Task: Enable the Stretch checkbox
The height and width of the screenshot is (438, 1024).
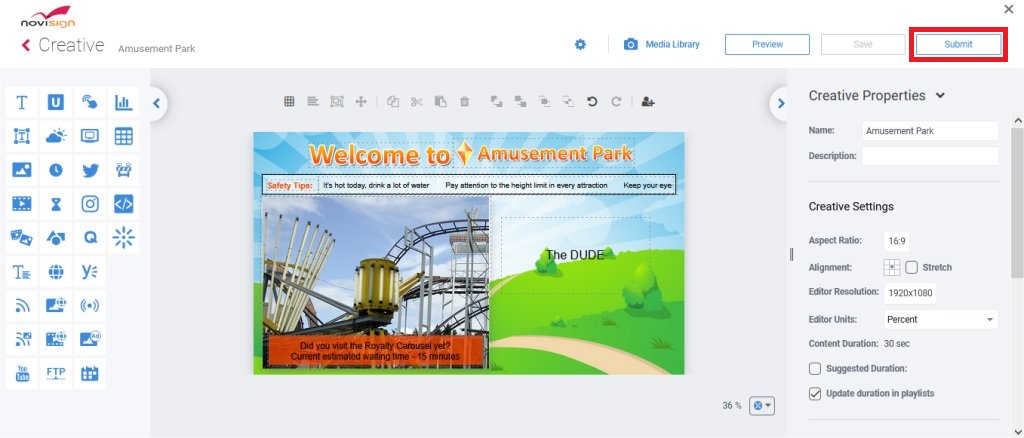Action: 912,267
